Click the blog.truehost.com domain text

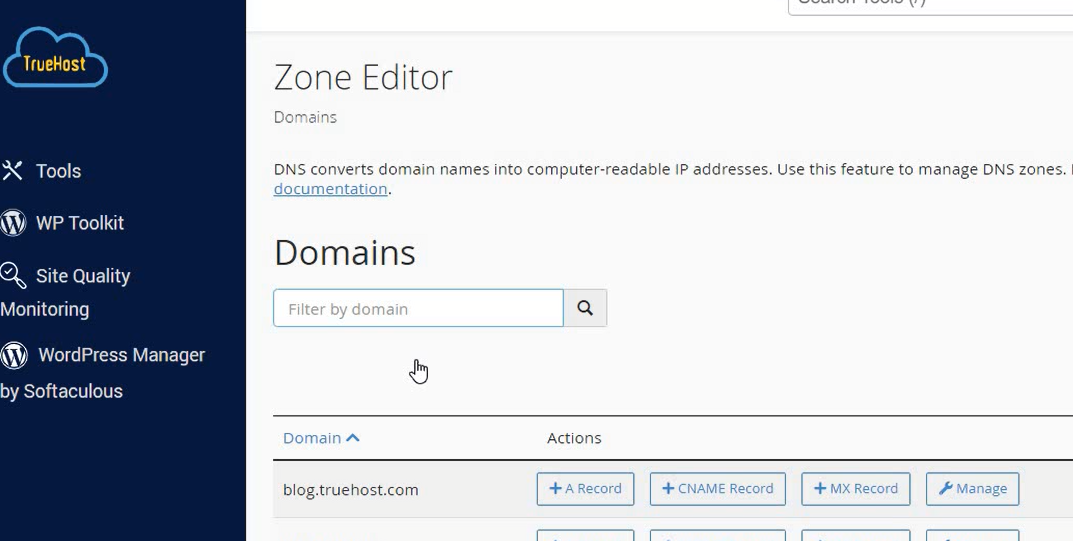(x=350, y=490)
